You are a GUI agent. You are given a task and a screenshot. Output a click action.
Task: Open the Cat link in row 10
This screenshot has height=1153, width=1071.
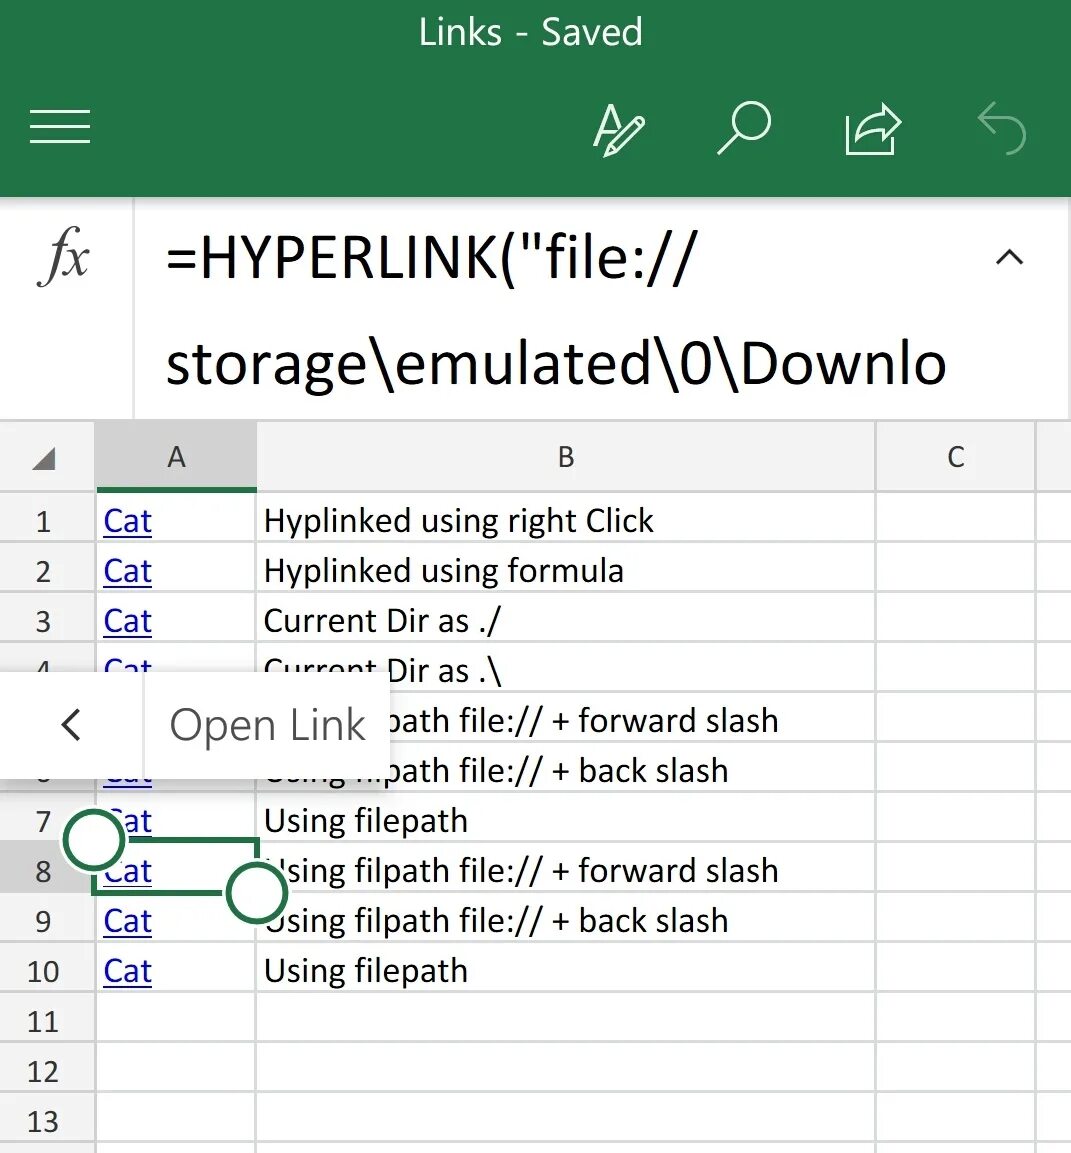pyautogui.click(x=128, y=971)
